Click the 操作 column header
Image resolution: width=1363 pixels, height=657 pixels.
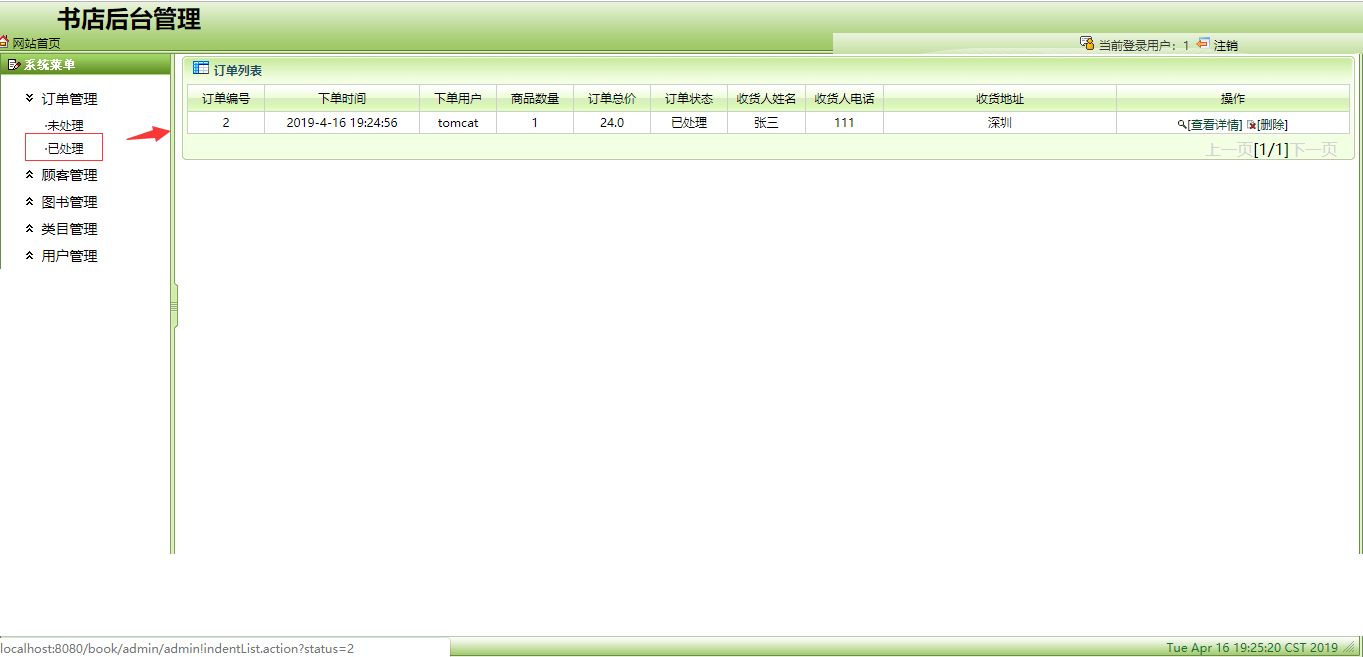pyautogui.click(x=1233, y=98)
